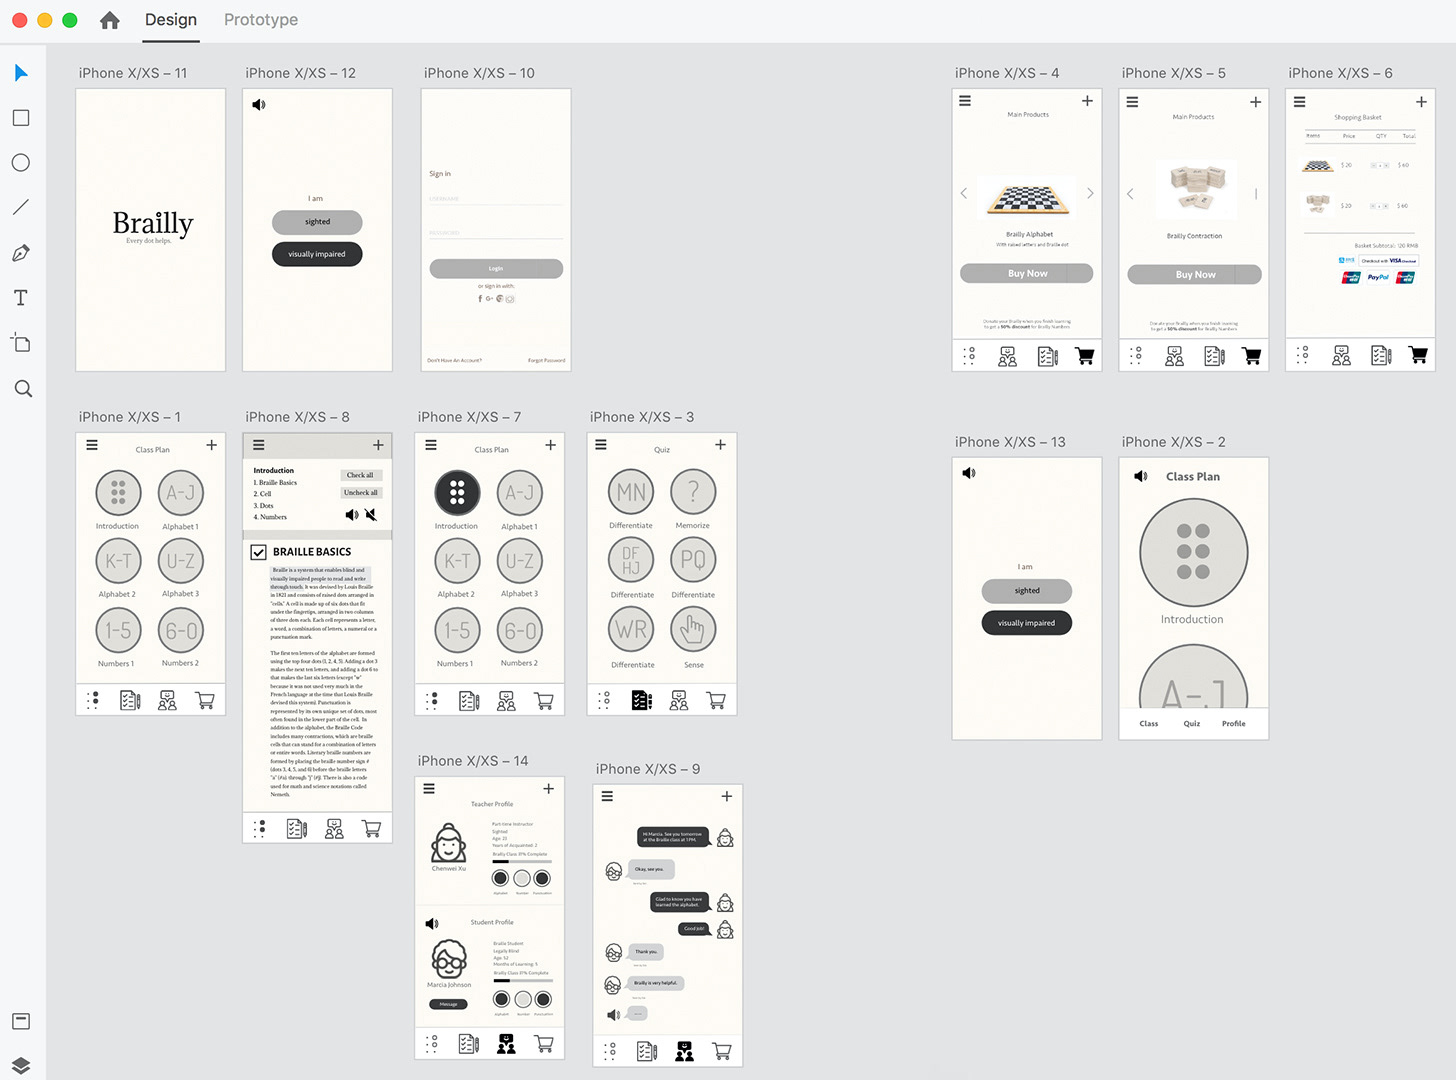
Task: Click mute speaker icon in artboard 8
Action: pyautogui.click(x=371, y=514)
